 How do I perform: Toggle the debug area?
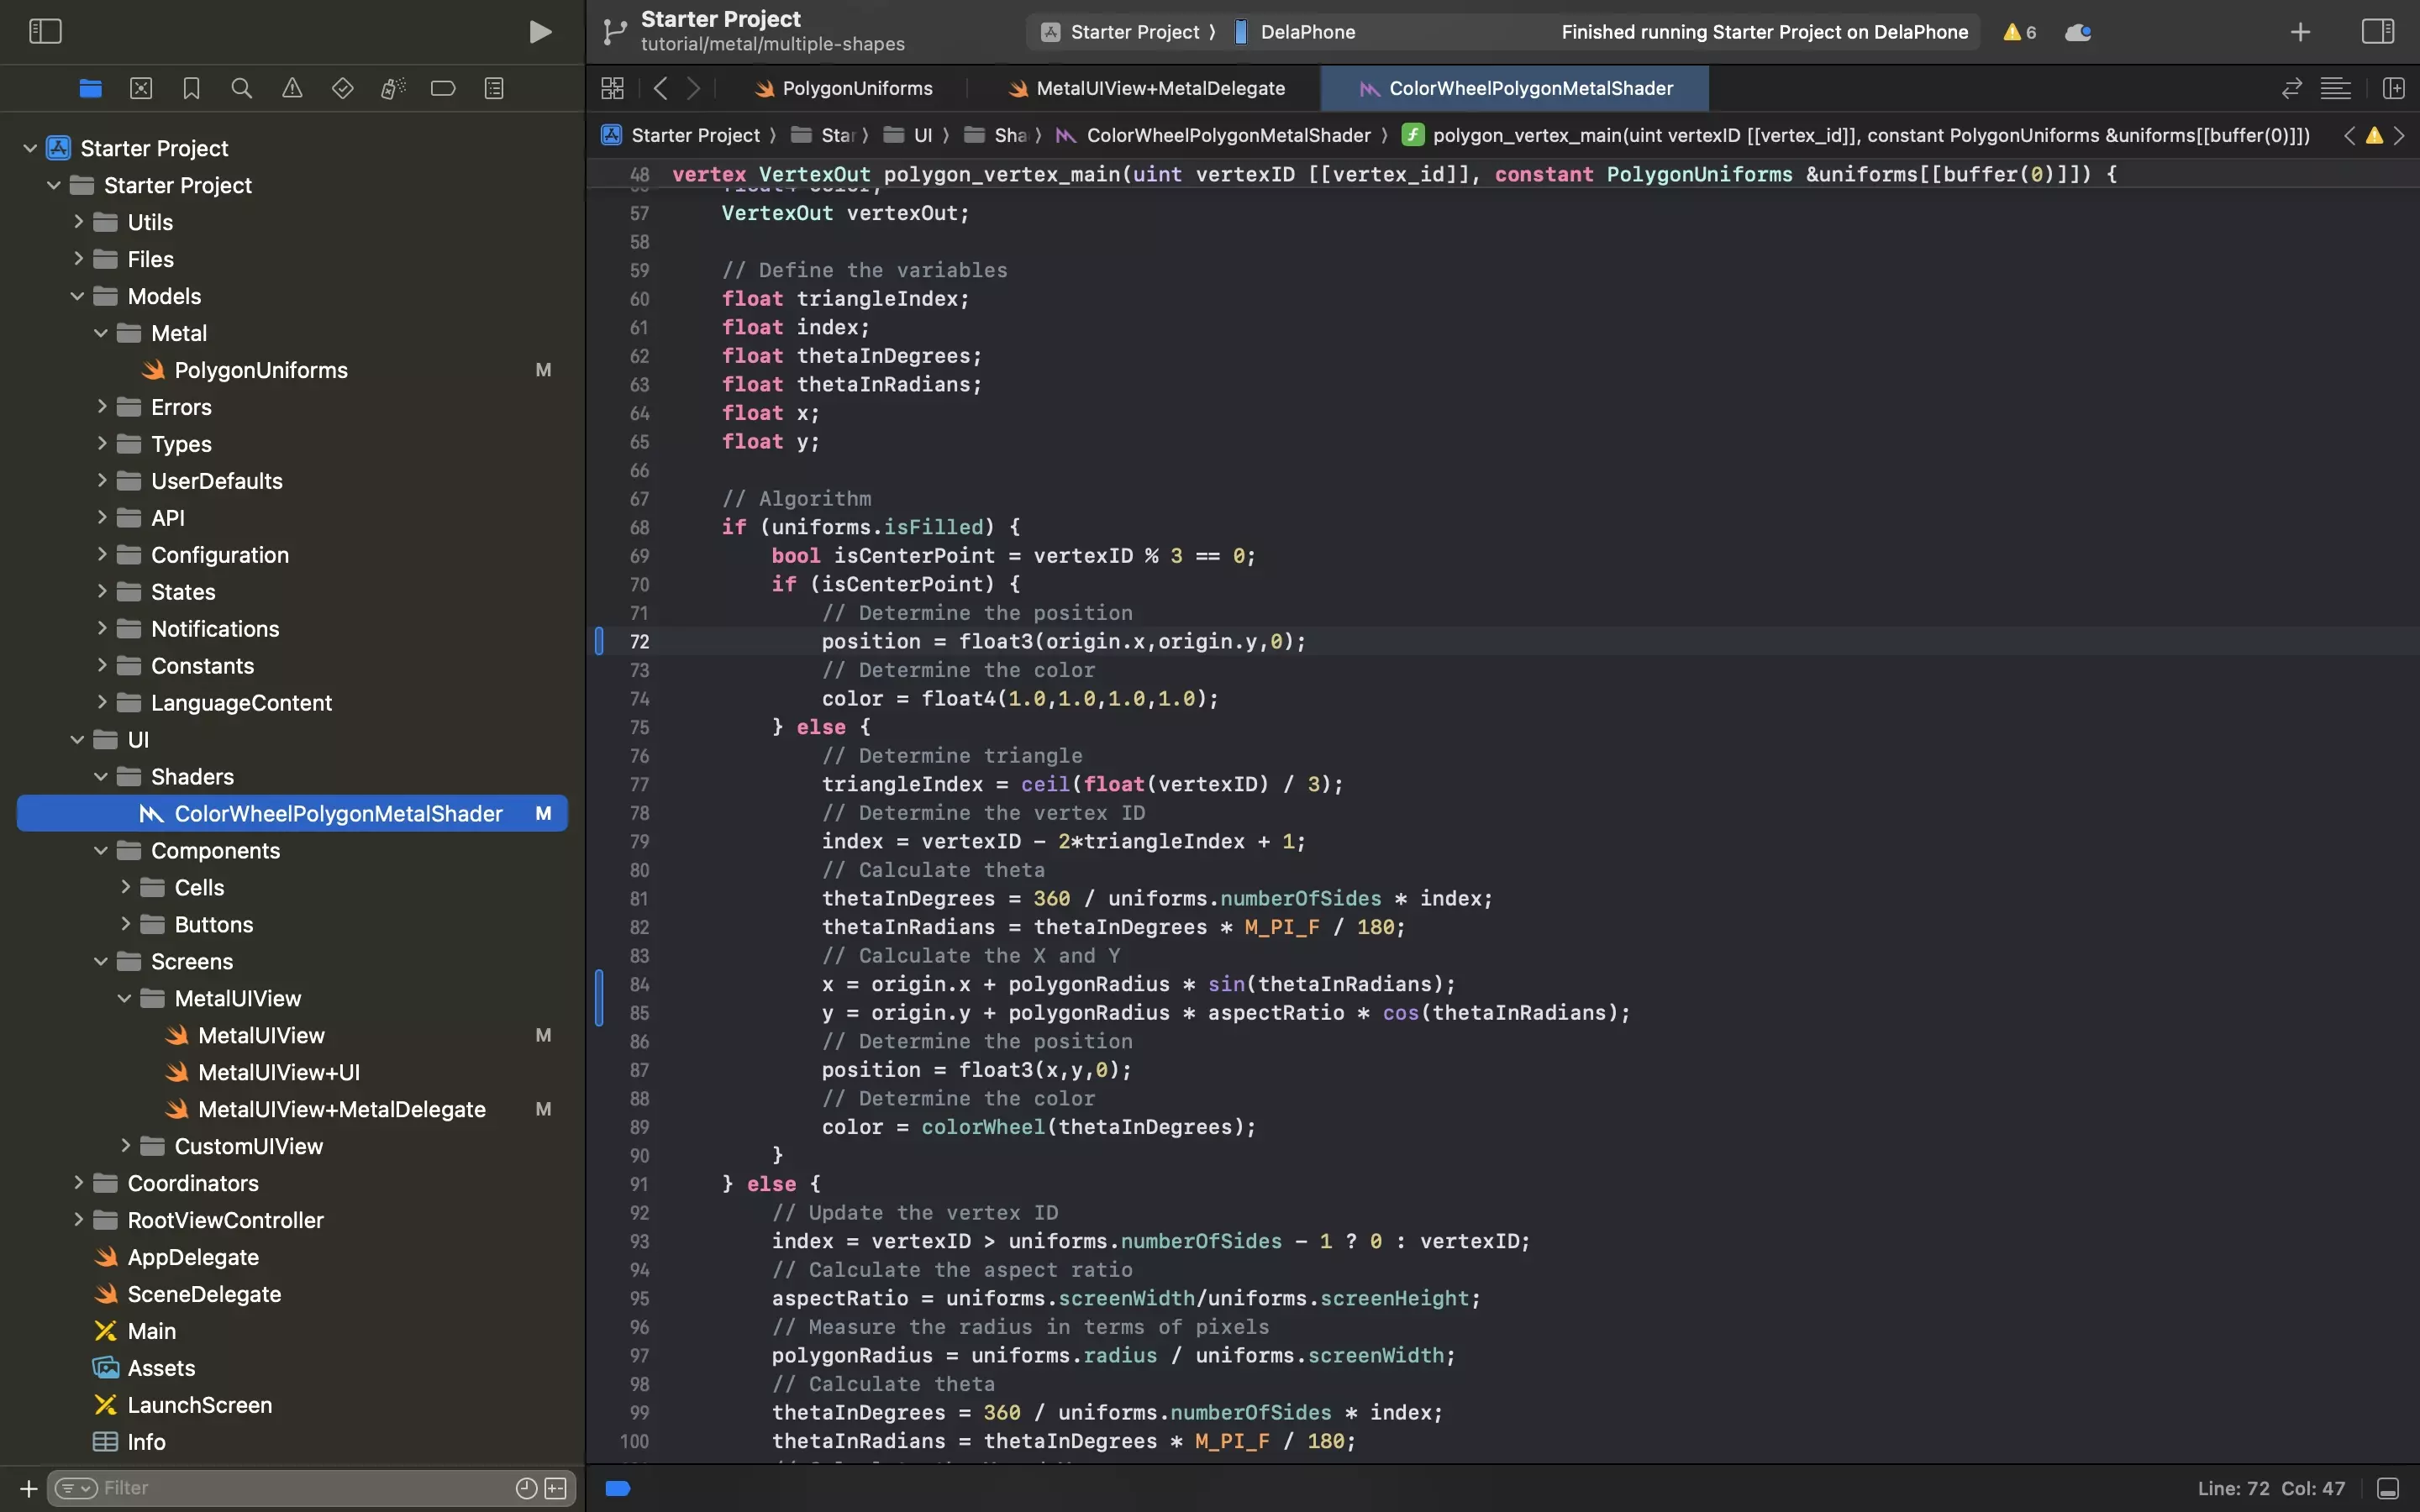[2388, 1489]
